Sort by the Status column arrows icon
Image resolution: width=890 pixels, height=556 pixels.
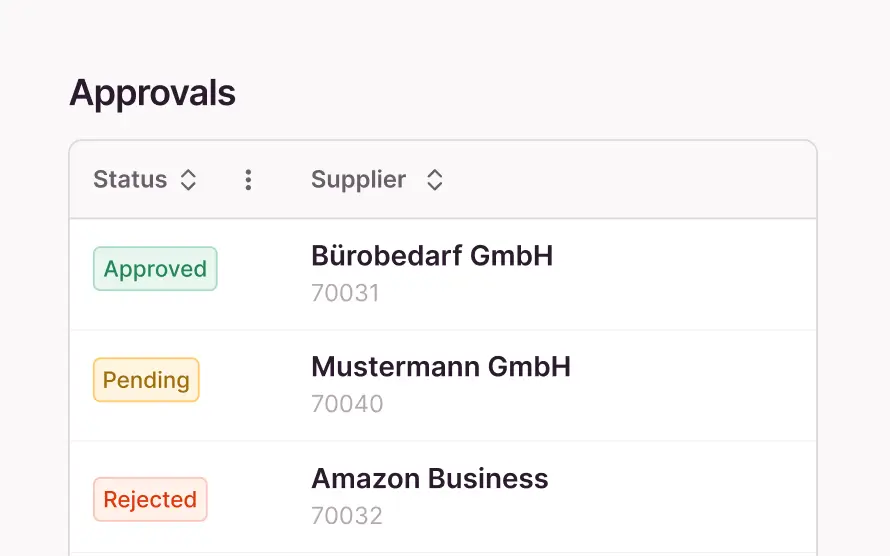tap(188, 180)
